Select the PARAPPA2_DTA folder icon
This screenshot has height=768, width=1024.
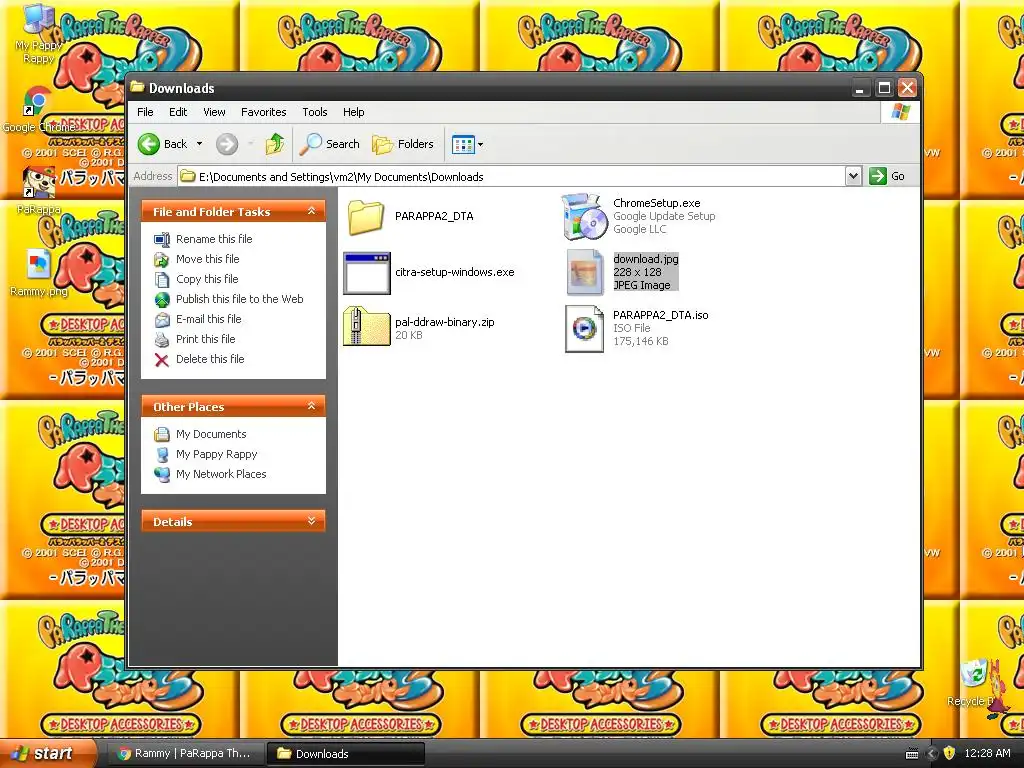click(x=366, y=217)
